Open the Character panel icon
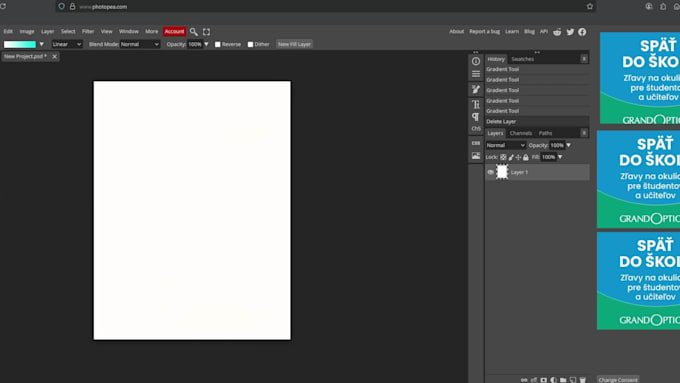This screenshot has width=680, height=383. pos(476,104)
